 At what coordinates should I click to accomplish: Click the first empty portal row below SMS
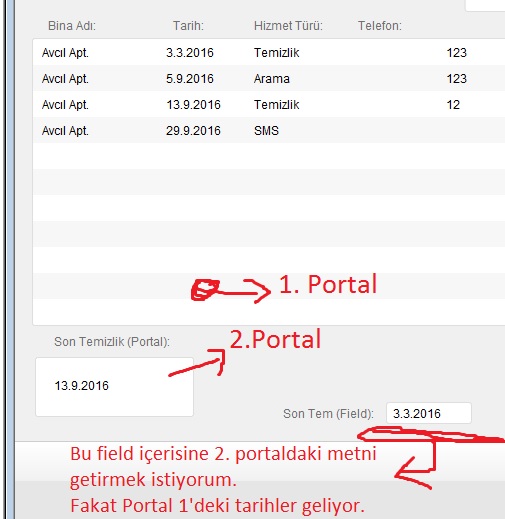(269, 156)
